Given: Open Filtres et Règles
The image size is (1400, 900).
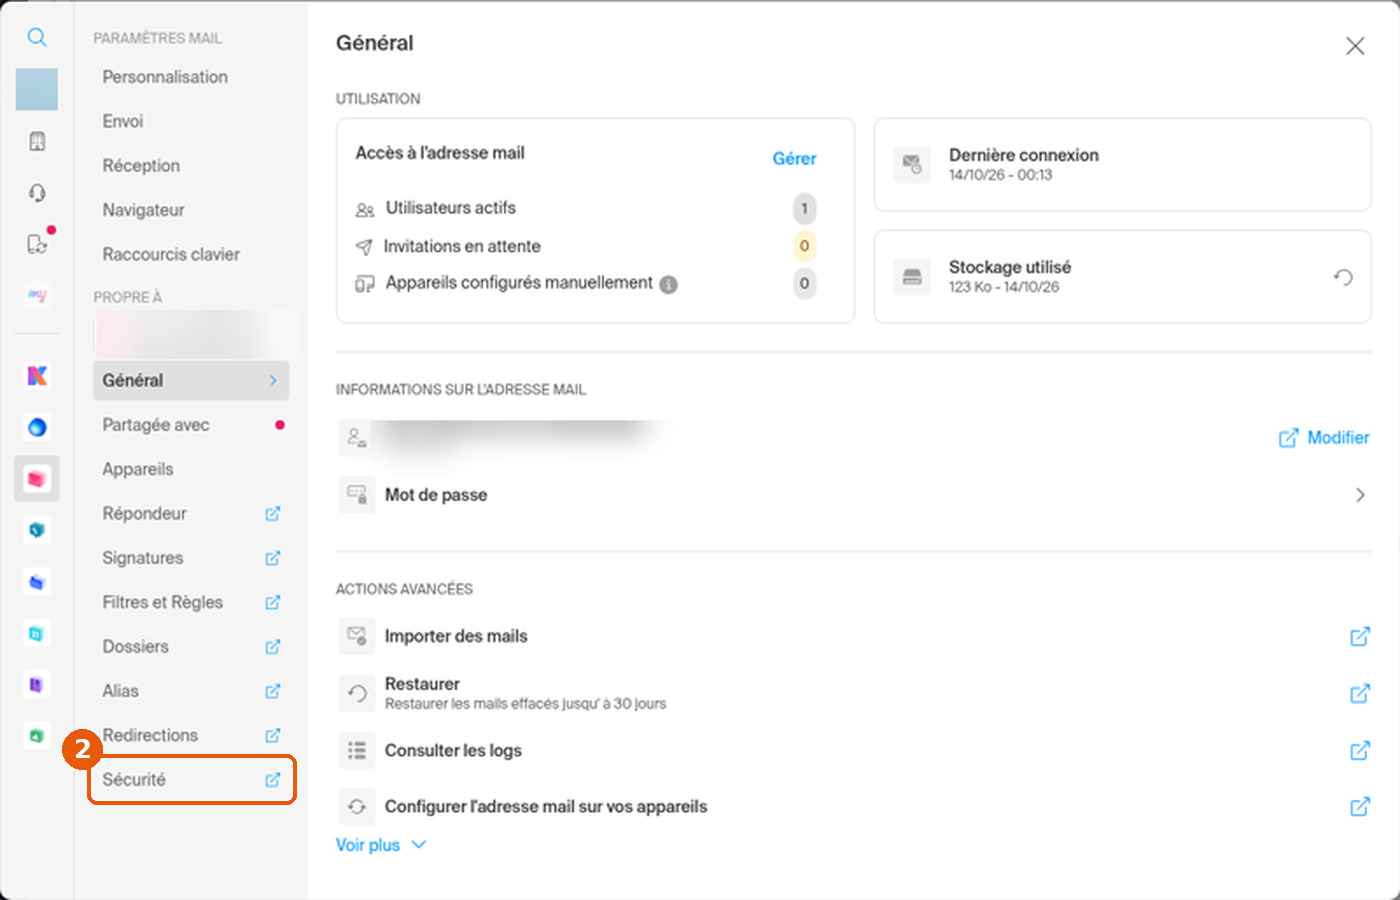Looking at the screenshot, I should [x=191, y=602].
